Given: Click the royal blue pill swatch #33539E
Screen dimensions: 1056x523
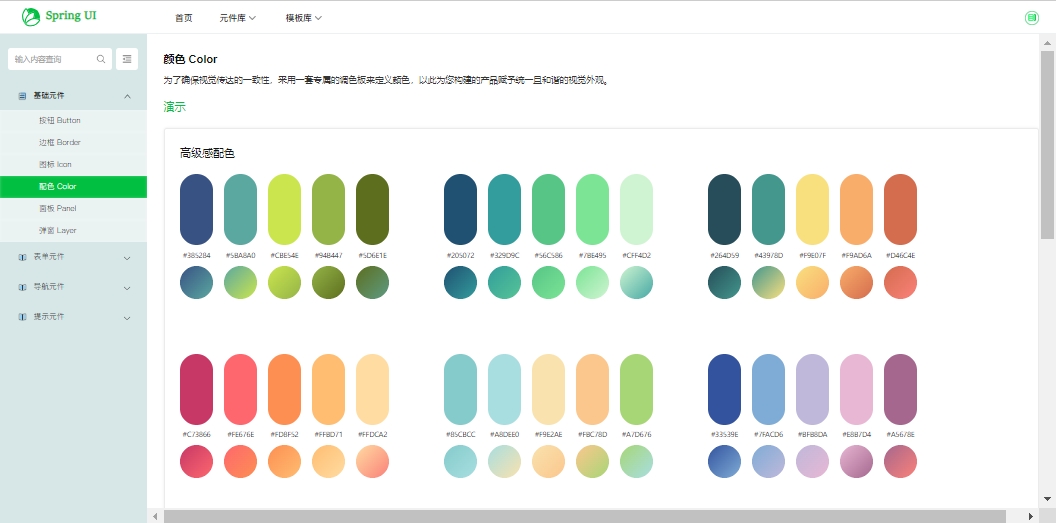Looking at the screenshot, I should click(x=725, y=389).
